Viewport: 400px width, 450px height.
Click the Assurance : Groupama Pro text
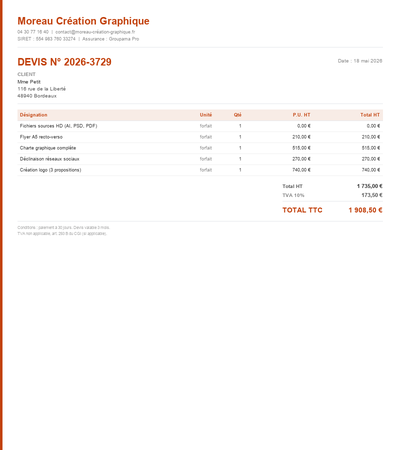[x=111, y=39]
